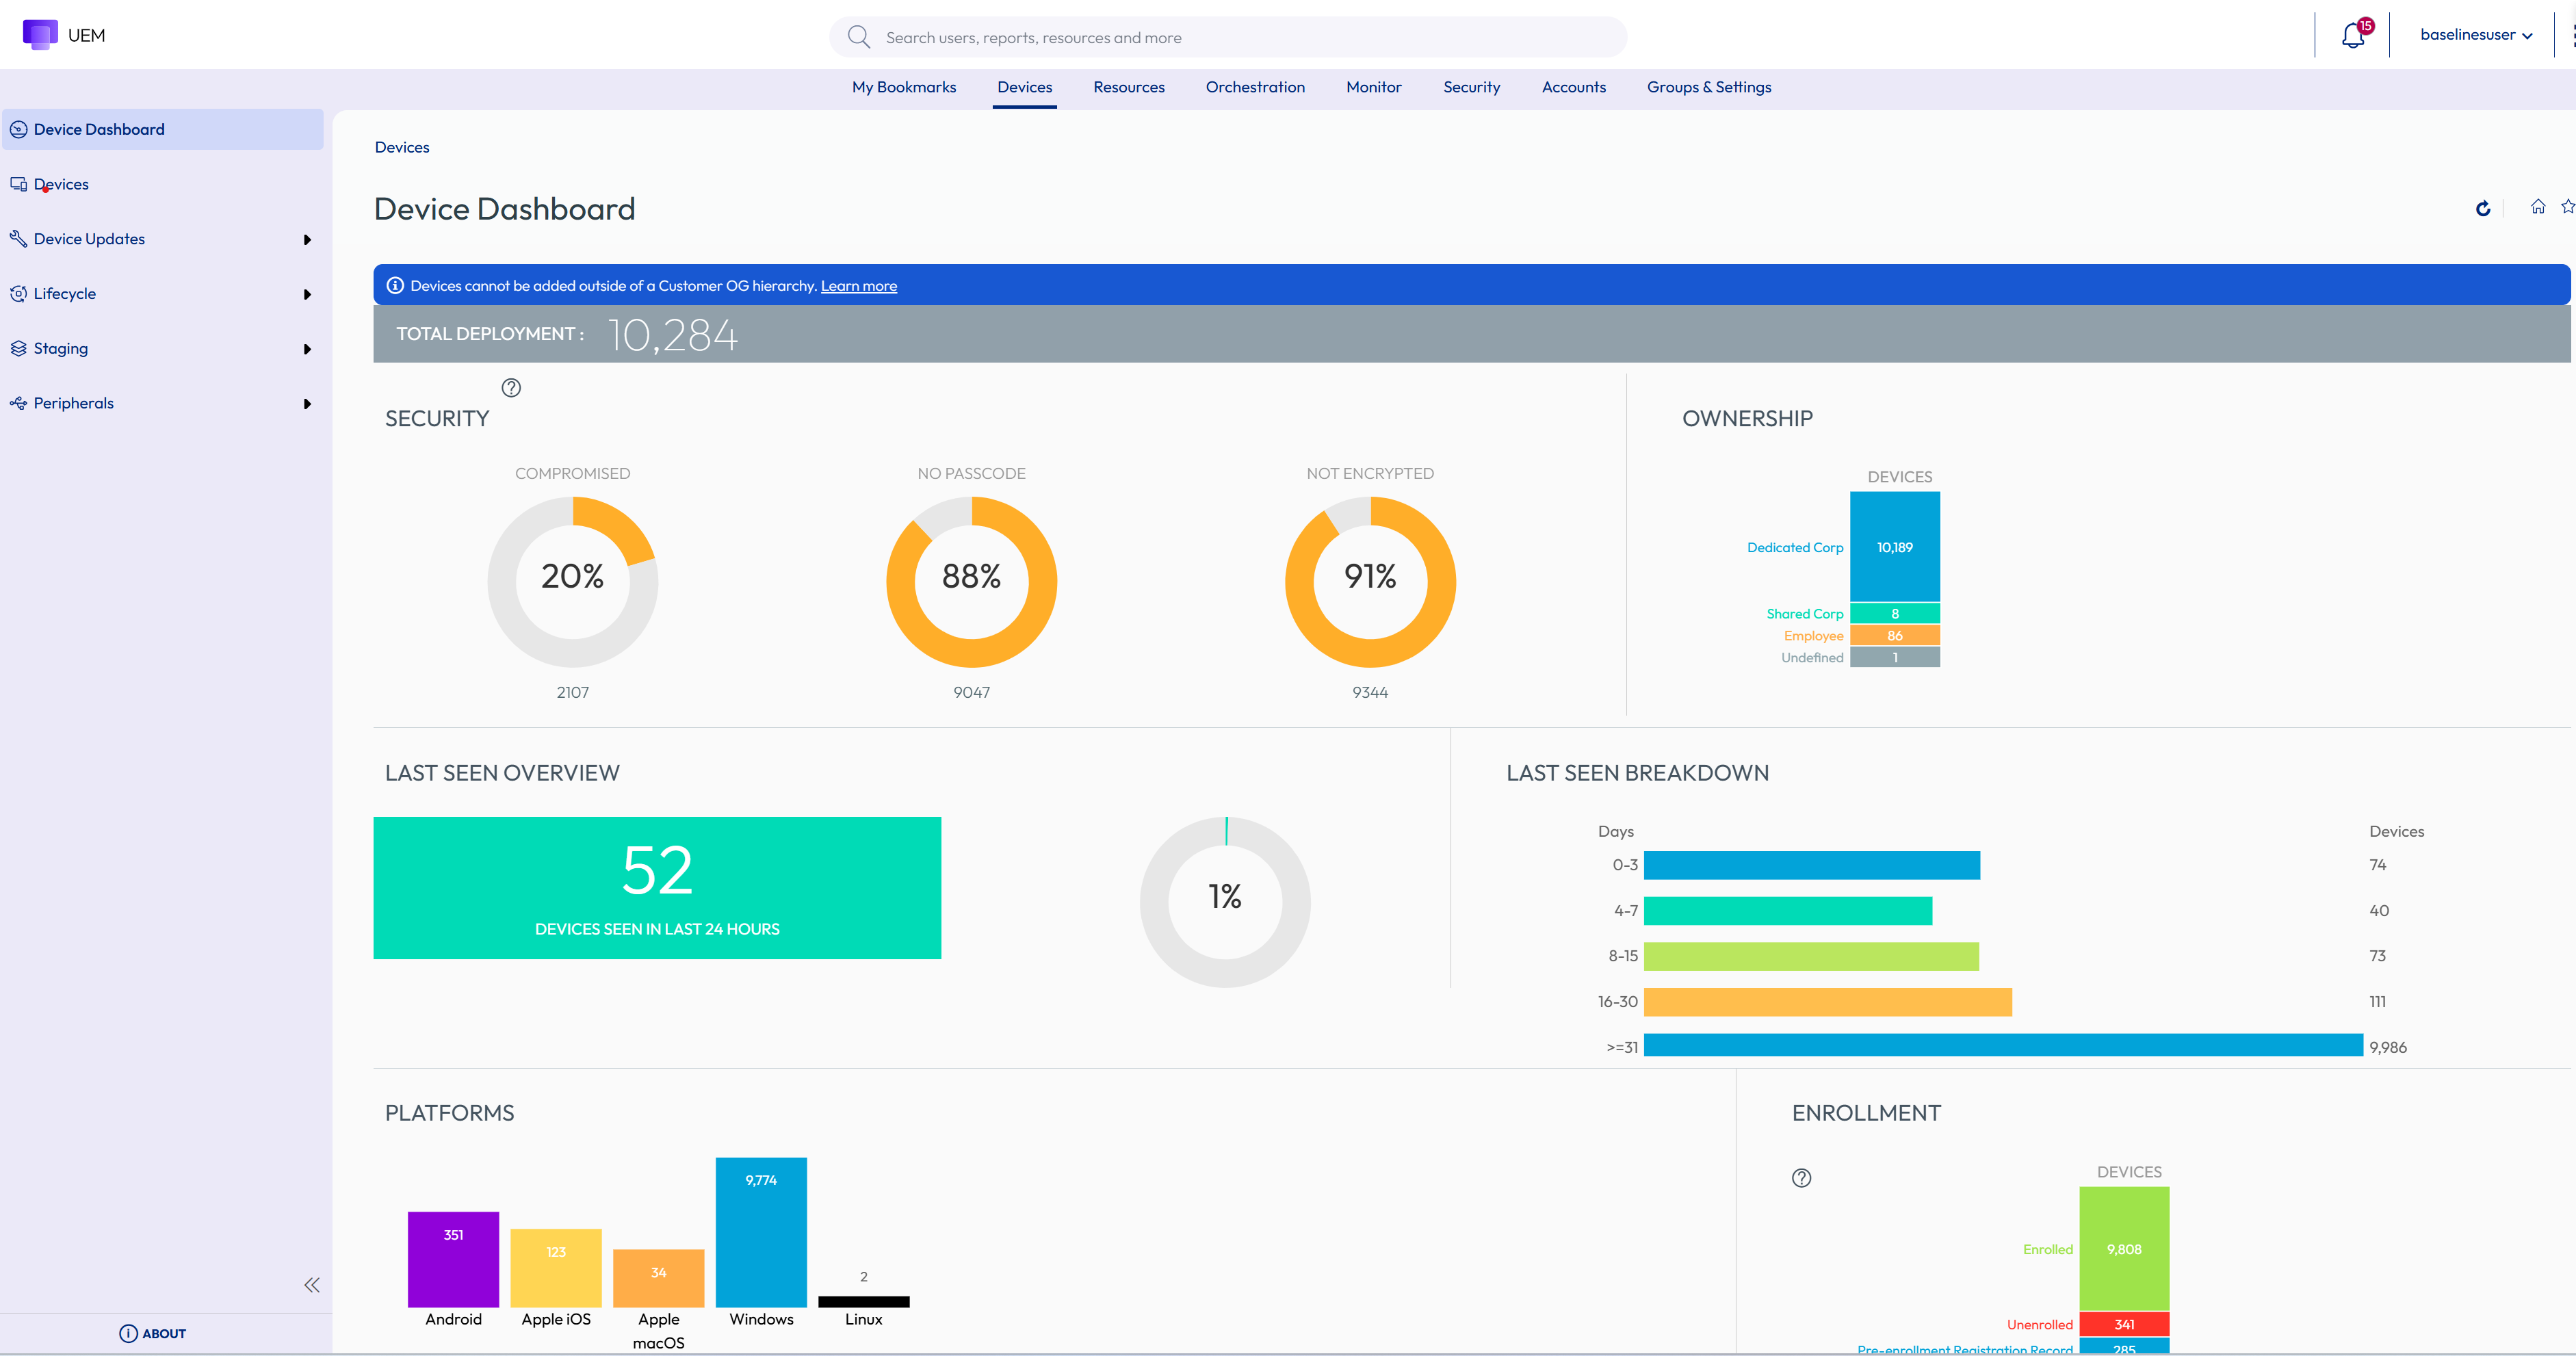Expand the Device Updates submenu arrow
Image resolution: width=2576 pixels, height=1356 pixels.
coord(307,239)
